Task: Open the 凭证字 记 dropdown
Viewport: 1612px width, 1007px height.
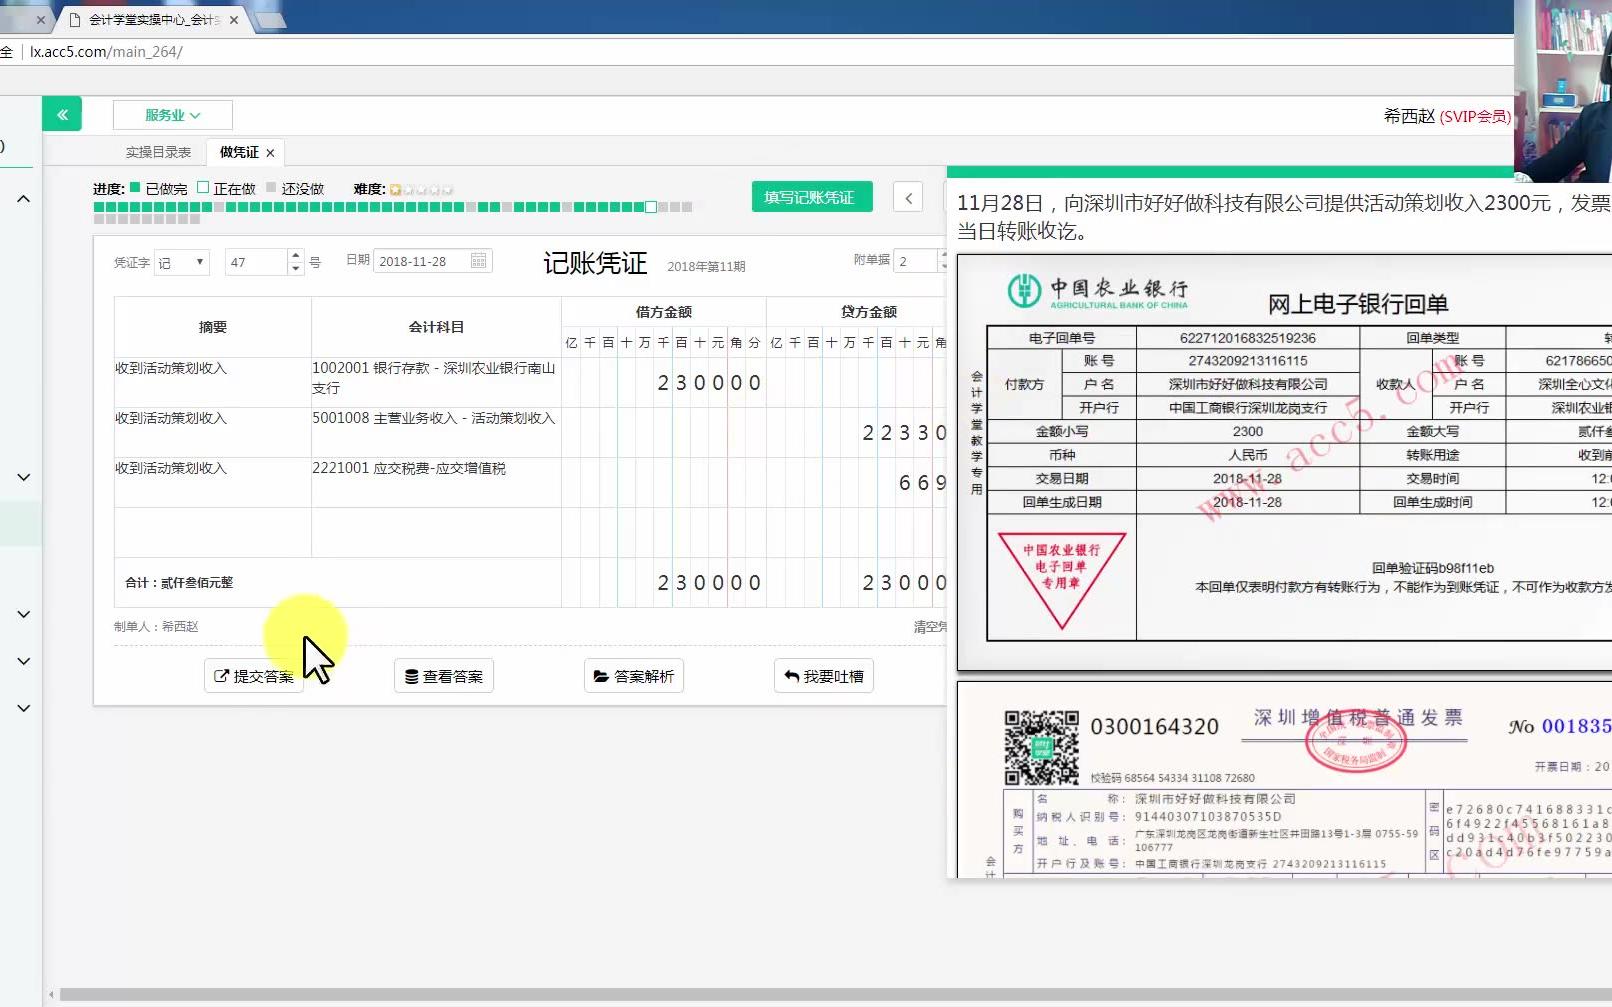Action: (182, 262)
